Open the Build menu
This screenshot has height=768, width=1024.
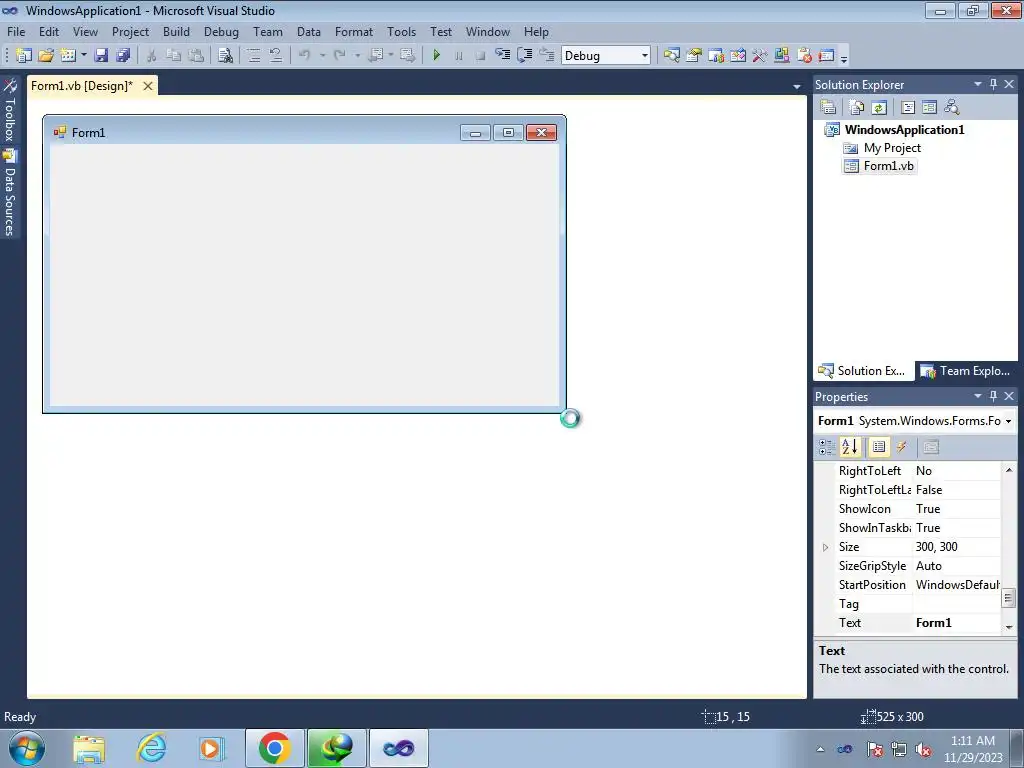click(176, 32)
